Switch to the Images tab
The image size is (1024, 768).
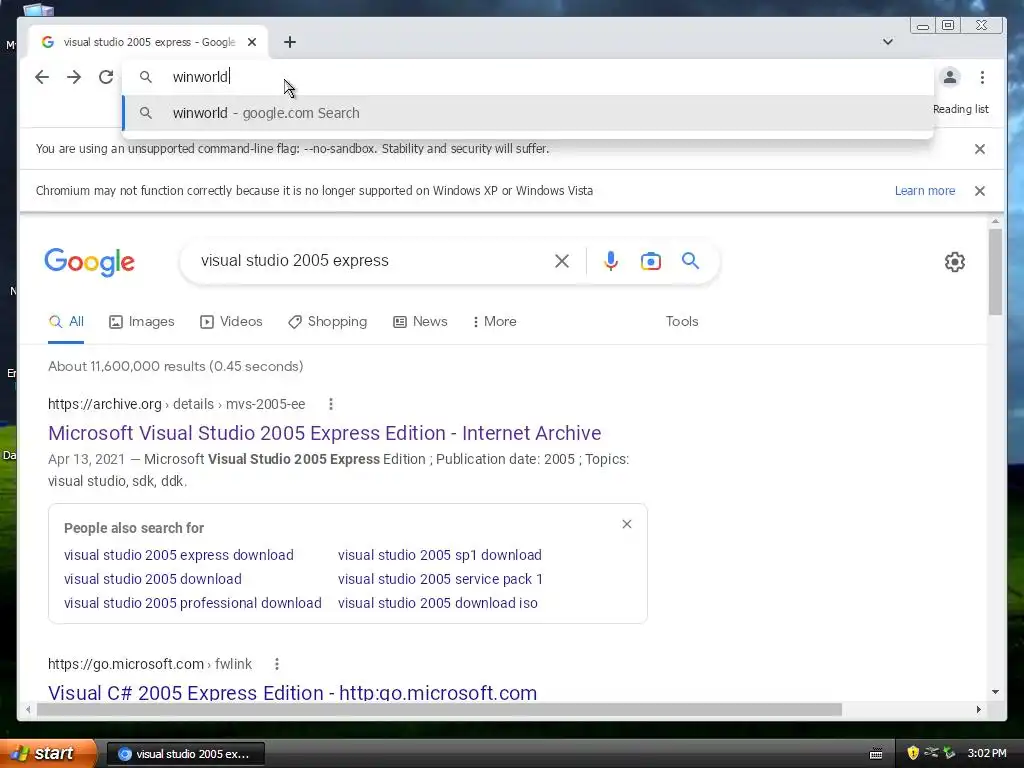[142, 321]
